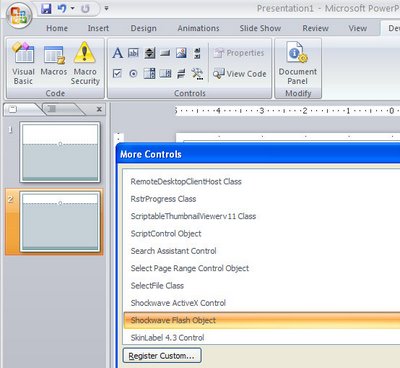Insert a Text Box control
The height and width of the screenshot is (368, 400).
click(133, 53)
